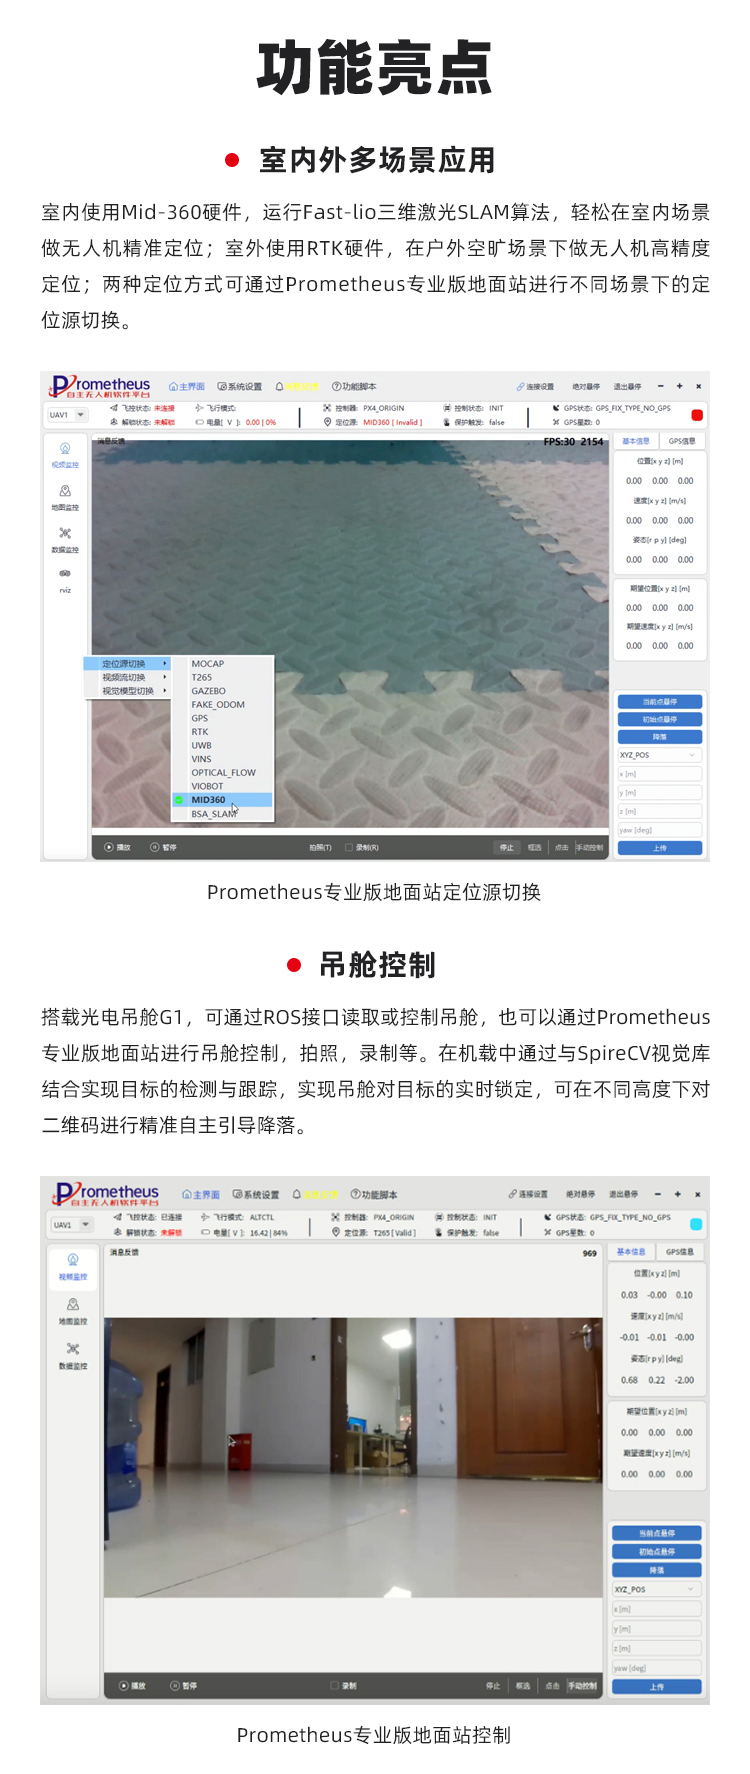Click 初始点悬停 button in upper screenshot
Image resolution: width=750 pixels, height=1774 pixels.
659,719
